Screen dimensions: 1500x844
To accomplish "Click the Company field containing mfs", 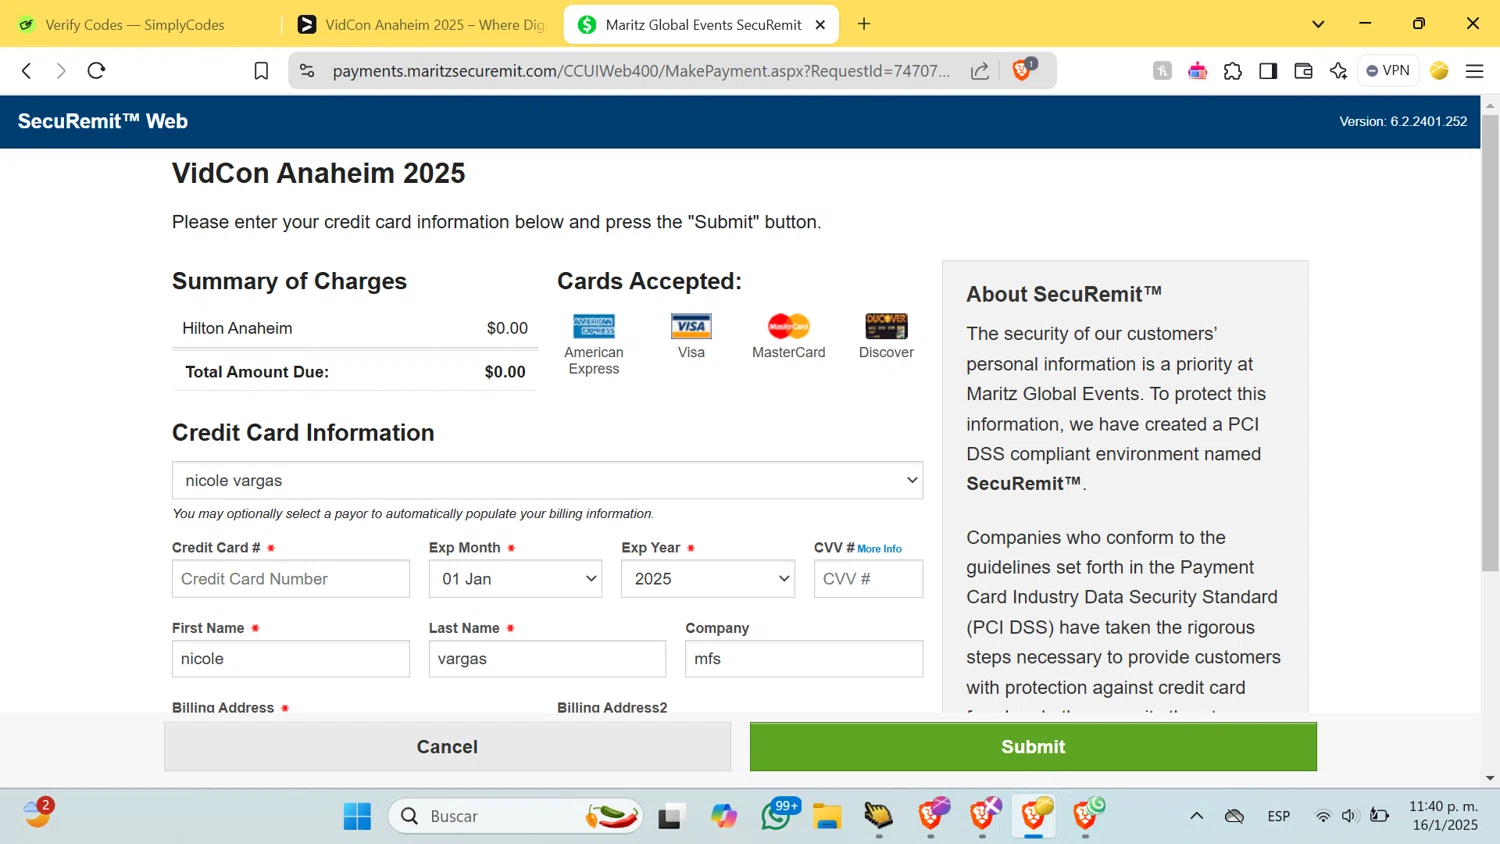I will click(804, 659).
